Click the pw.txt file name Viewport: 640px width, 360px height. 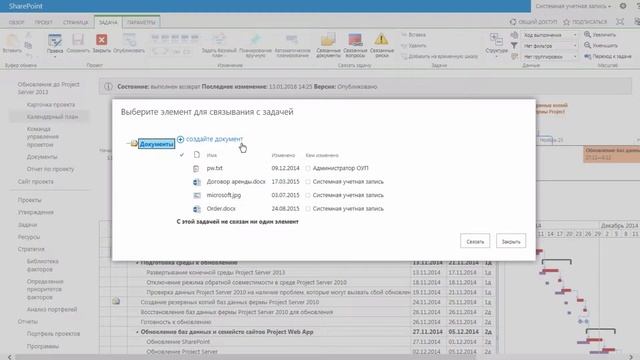[x=215, y=168]
